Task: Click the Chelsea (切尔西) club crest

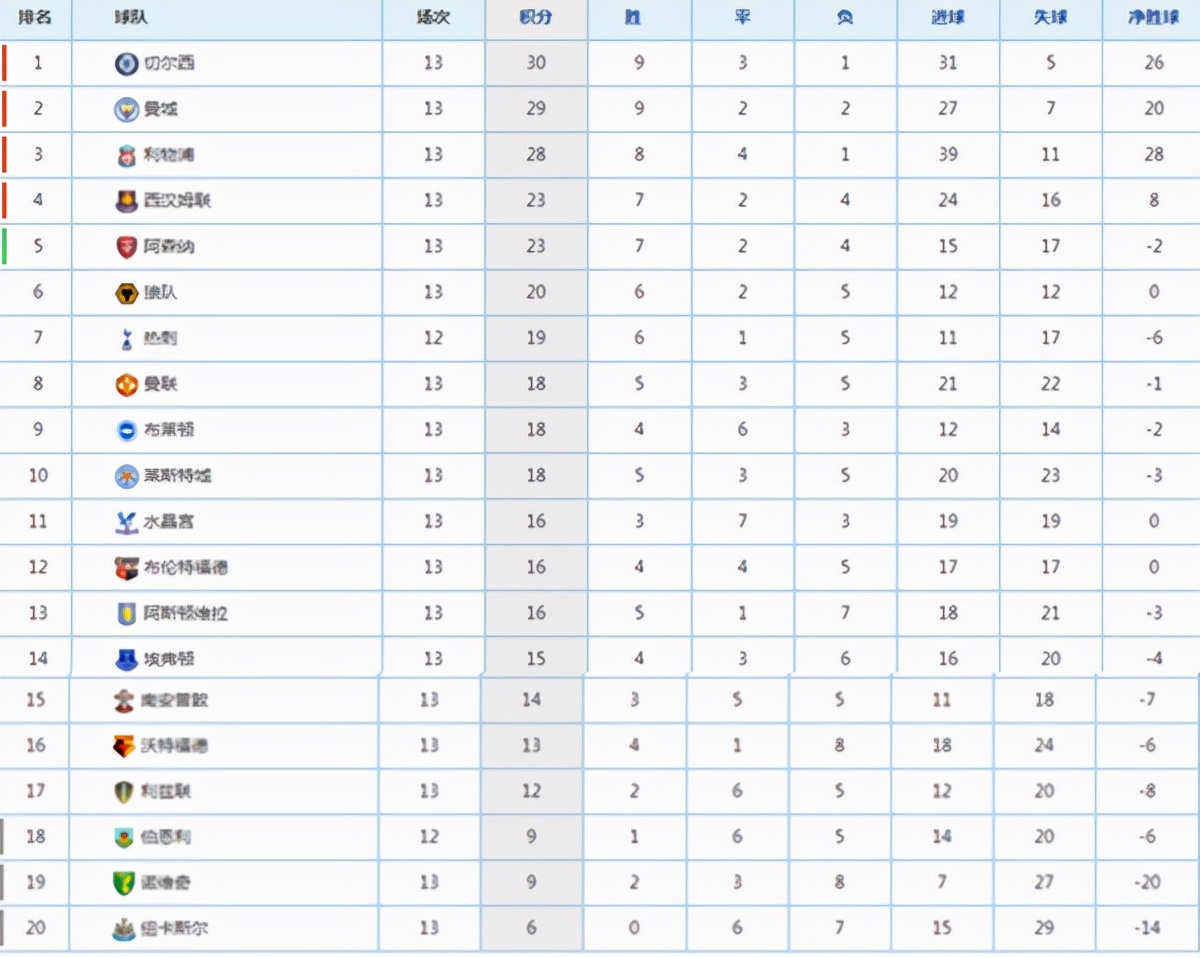Action: pyautogui.click(x=126, y=64)
